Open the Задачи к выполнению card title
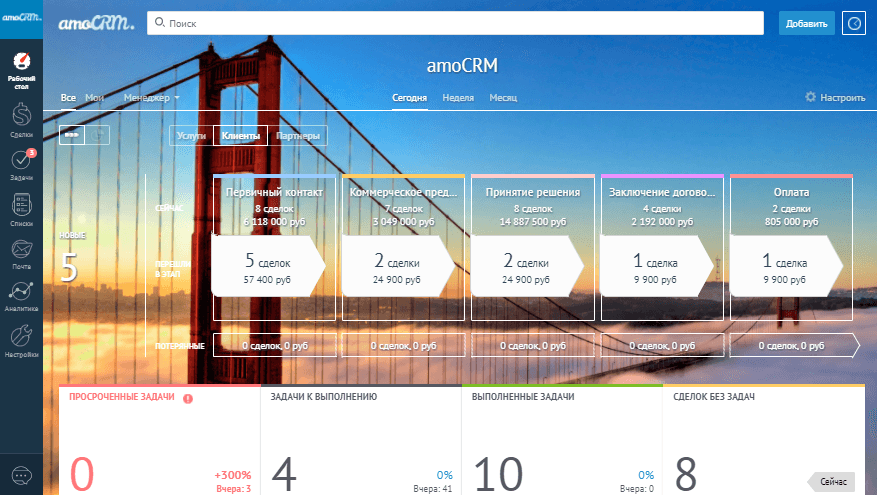This screenshot has height=495, width=877. (x=324, y=397)
